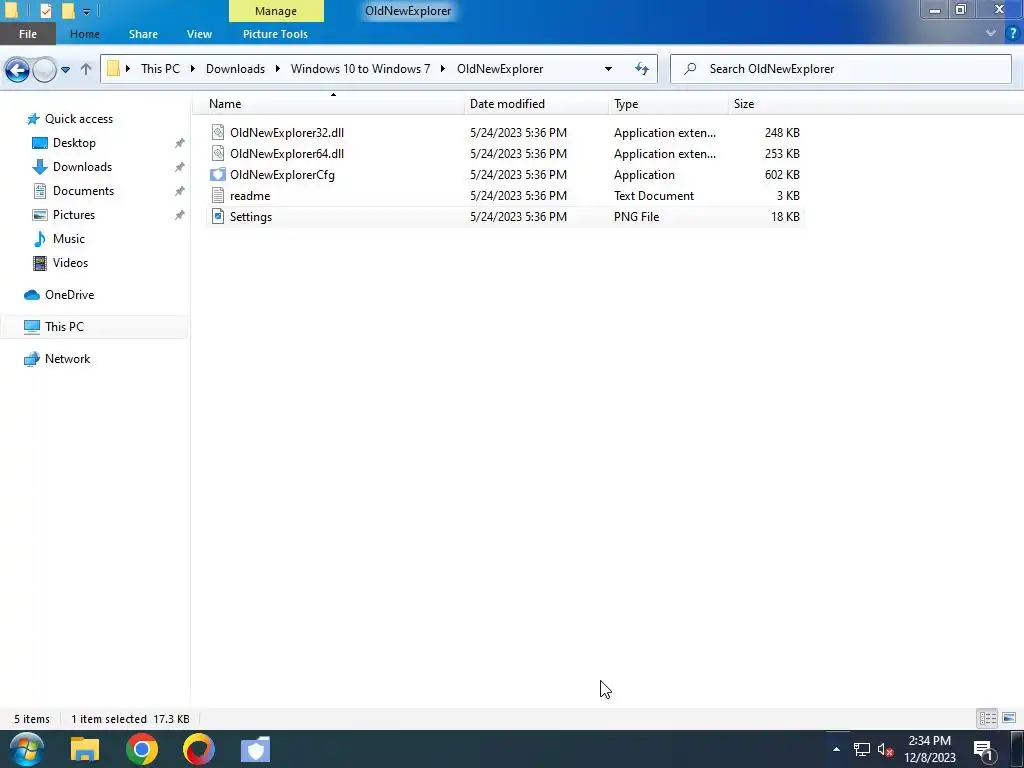Open File Explorer from taskbar
This screenshot has height=768, width=1024.
(85, 749)
